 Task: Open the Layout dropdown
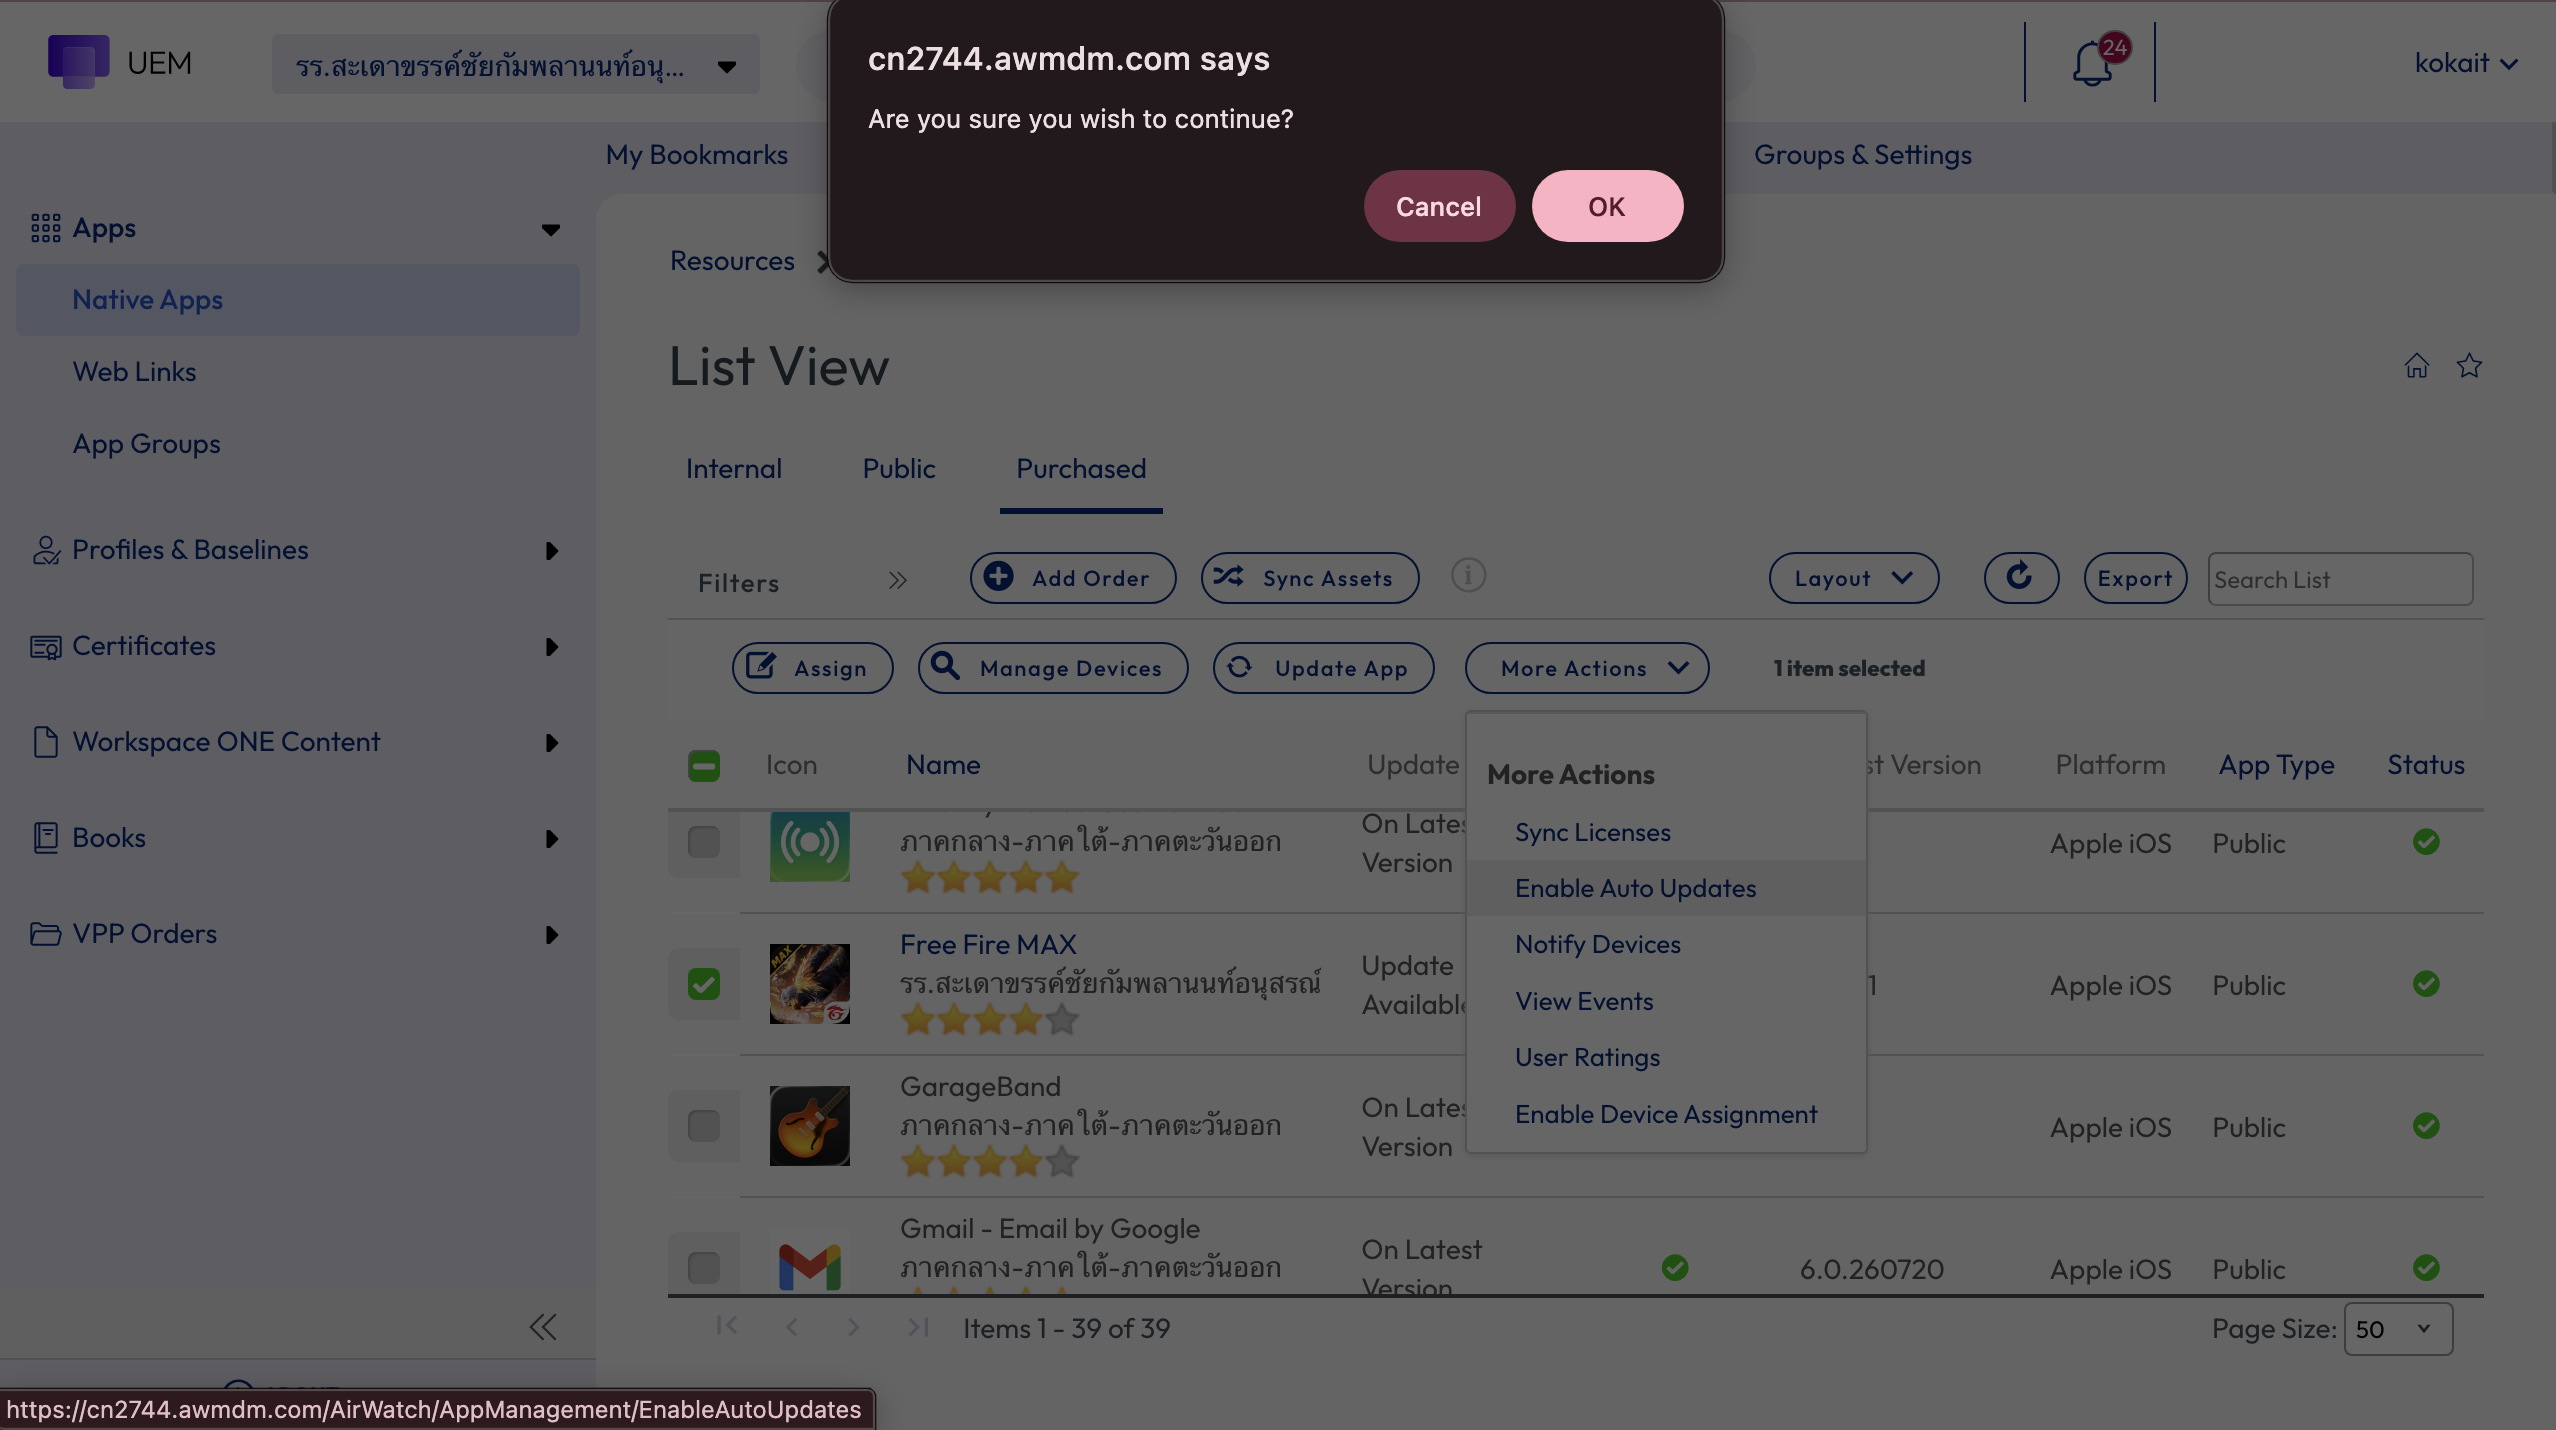[1854, 578]
